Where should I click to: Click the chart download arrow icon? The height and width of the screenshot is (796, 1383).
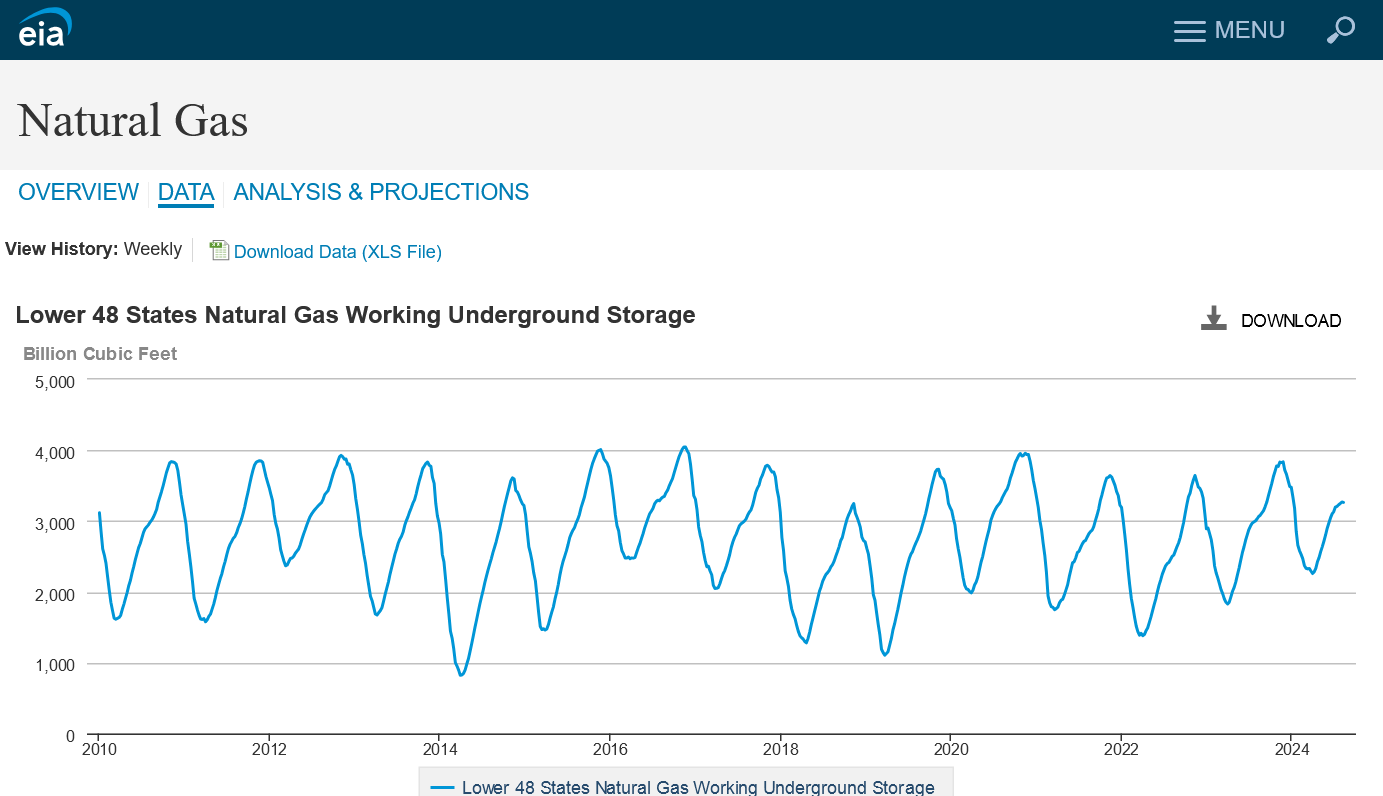[1213, 319]
